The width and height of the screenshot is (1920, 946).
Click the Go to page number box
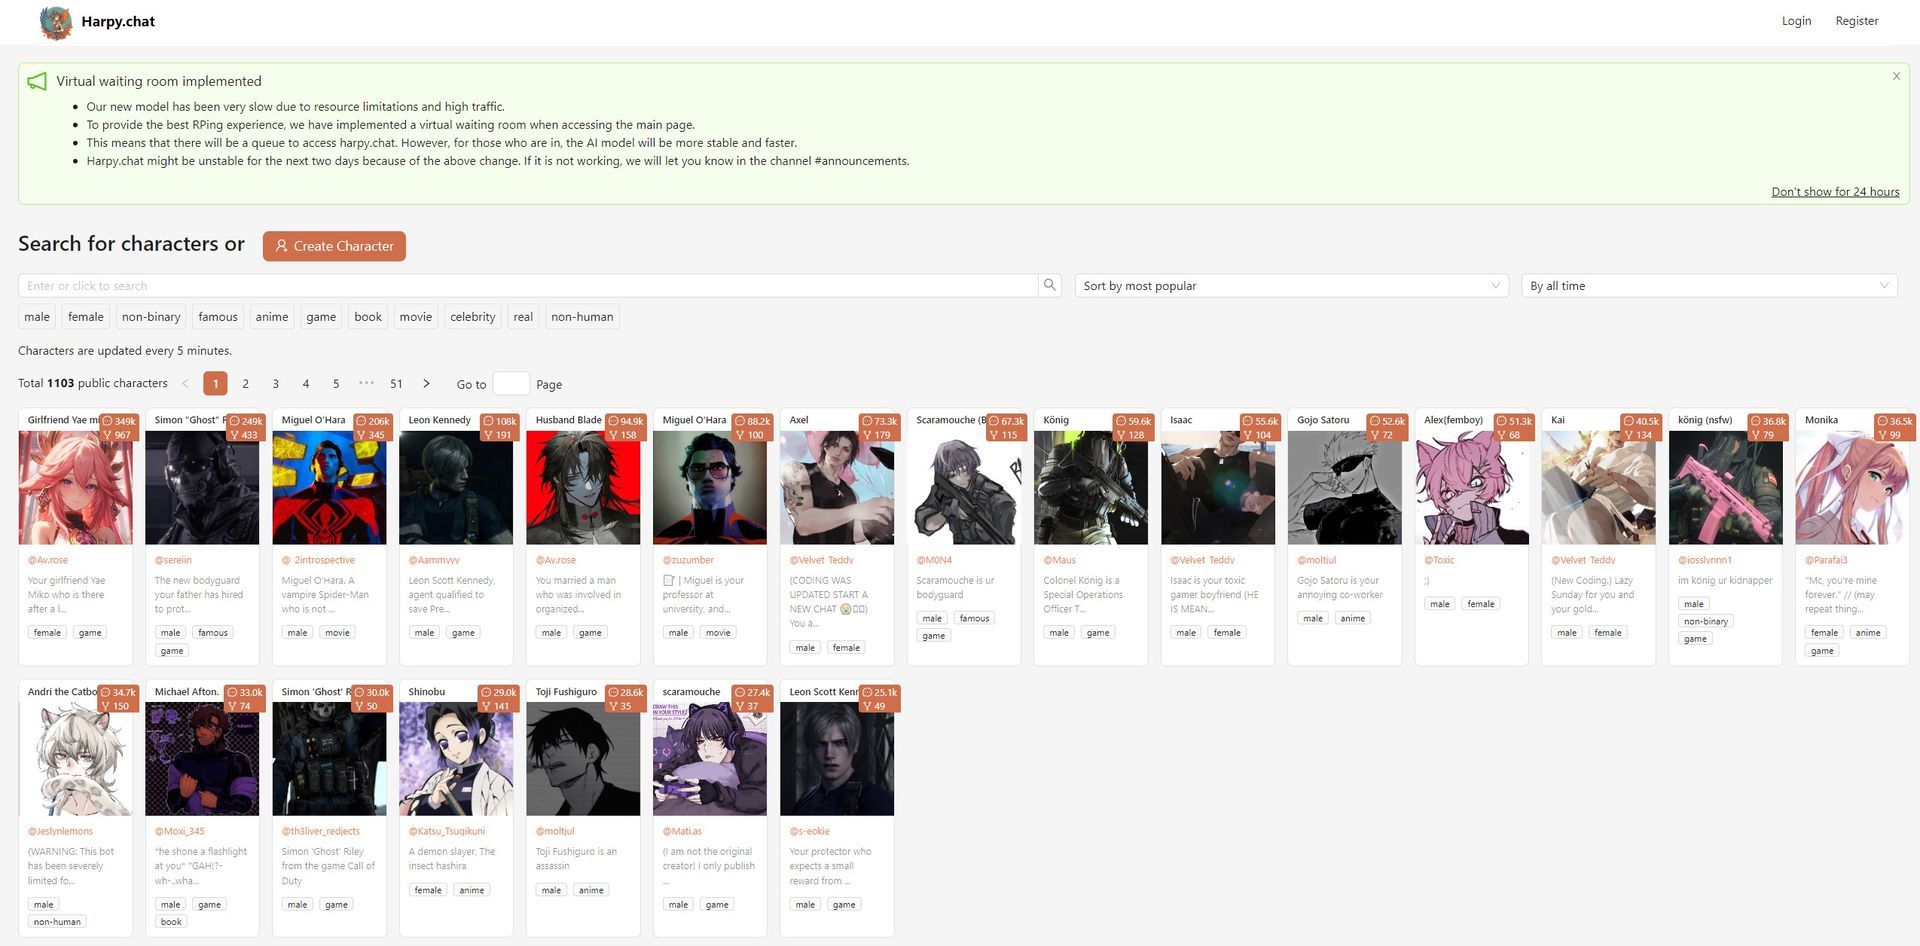[x=511, y=383]
